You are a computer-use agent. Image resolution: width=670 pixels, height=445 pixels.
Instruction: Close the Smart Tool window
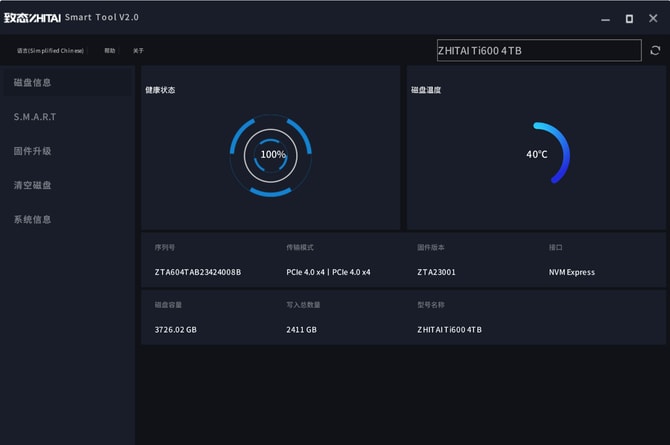[x=654, y=18]
